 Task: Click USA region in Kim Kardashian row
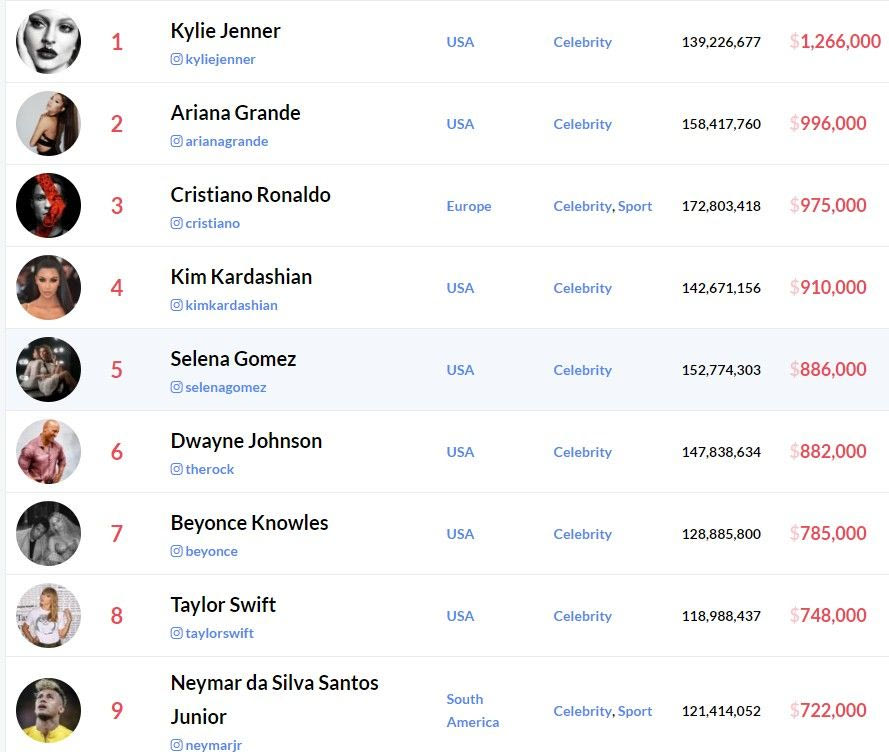click(460, 288)
